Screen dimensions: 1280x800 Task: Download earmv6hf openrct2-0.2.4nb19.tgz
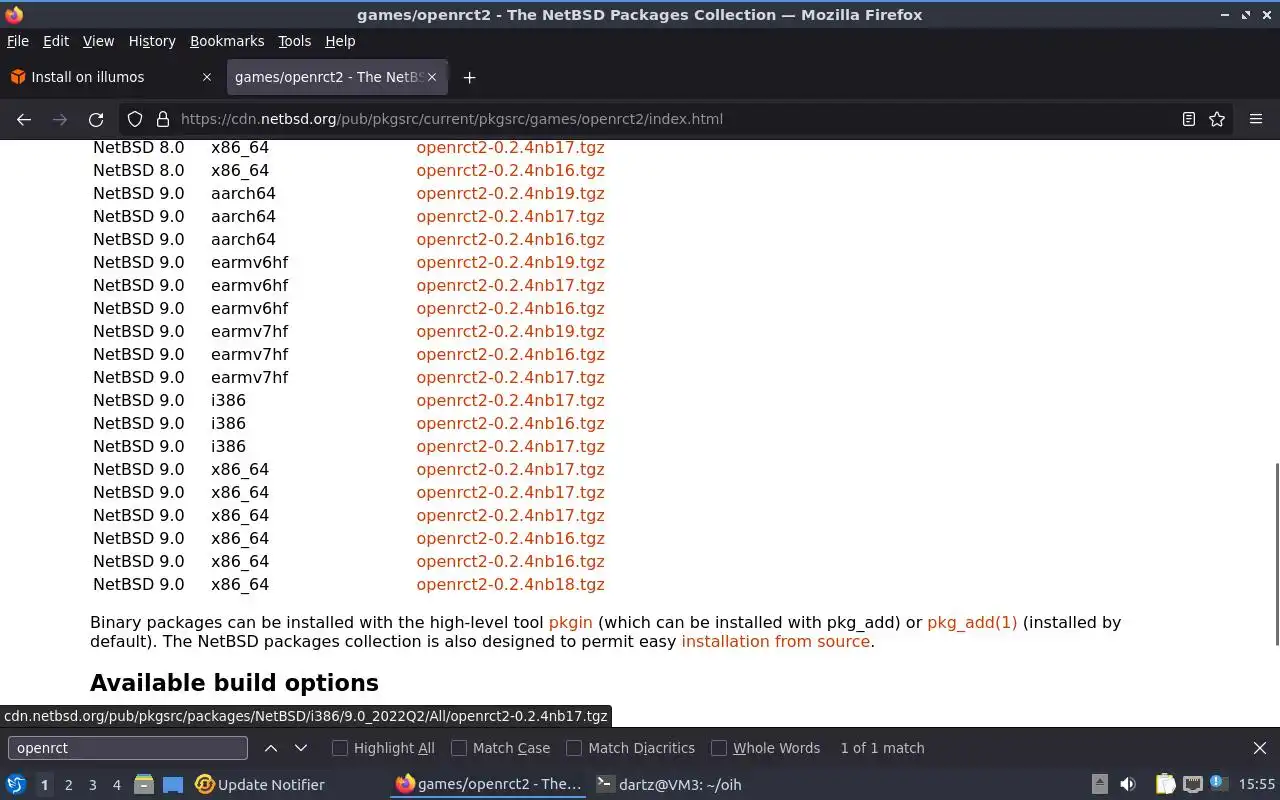pos(511,262)
